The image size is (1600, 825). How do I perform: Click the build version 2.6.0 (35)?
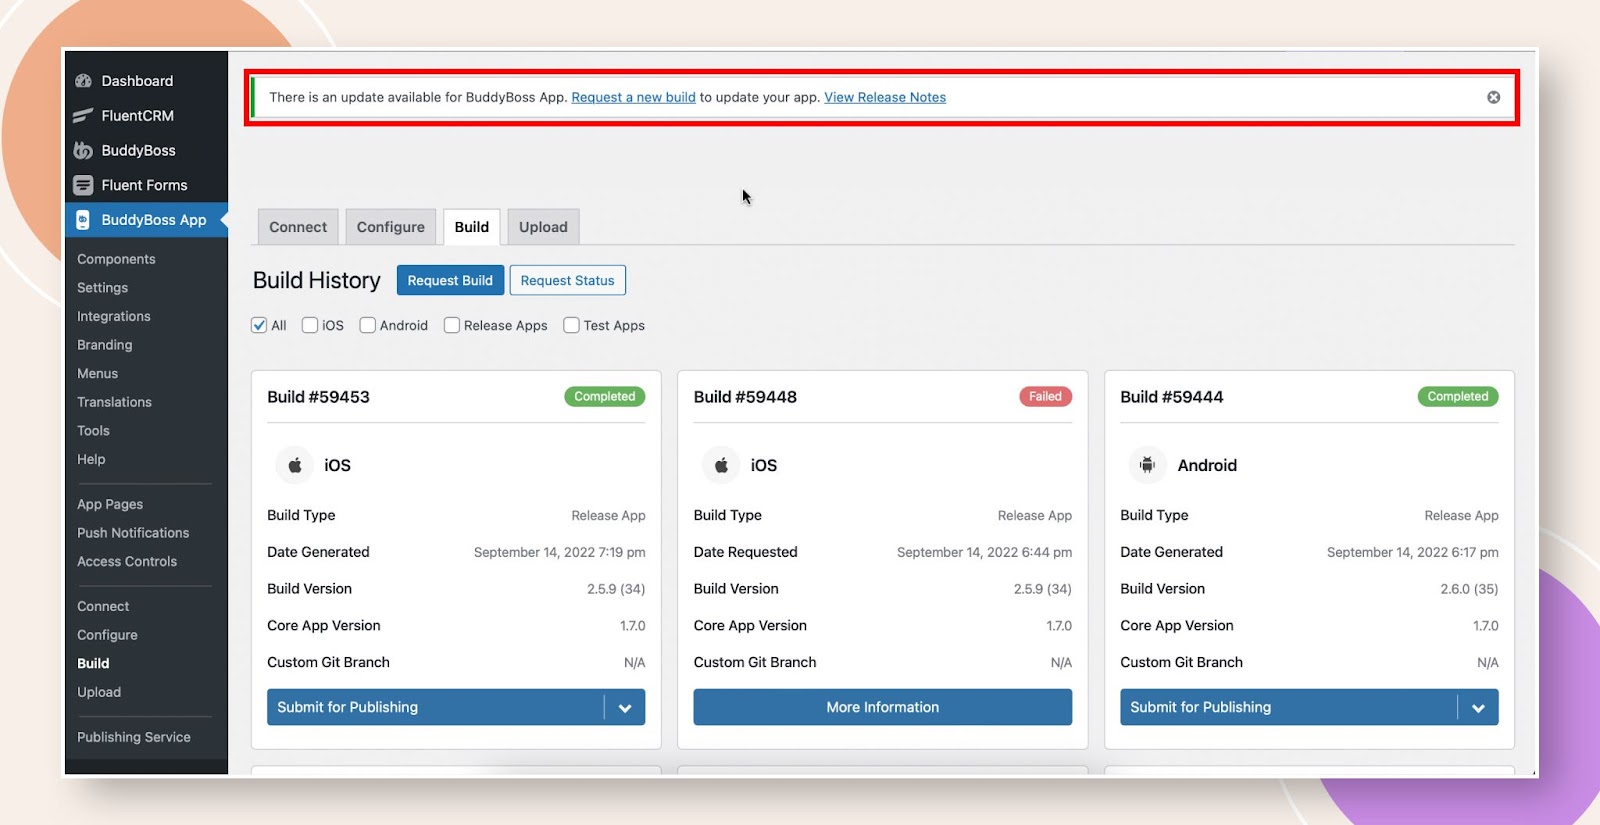click(1469, 589)
